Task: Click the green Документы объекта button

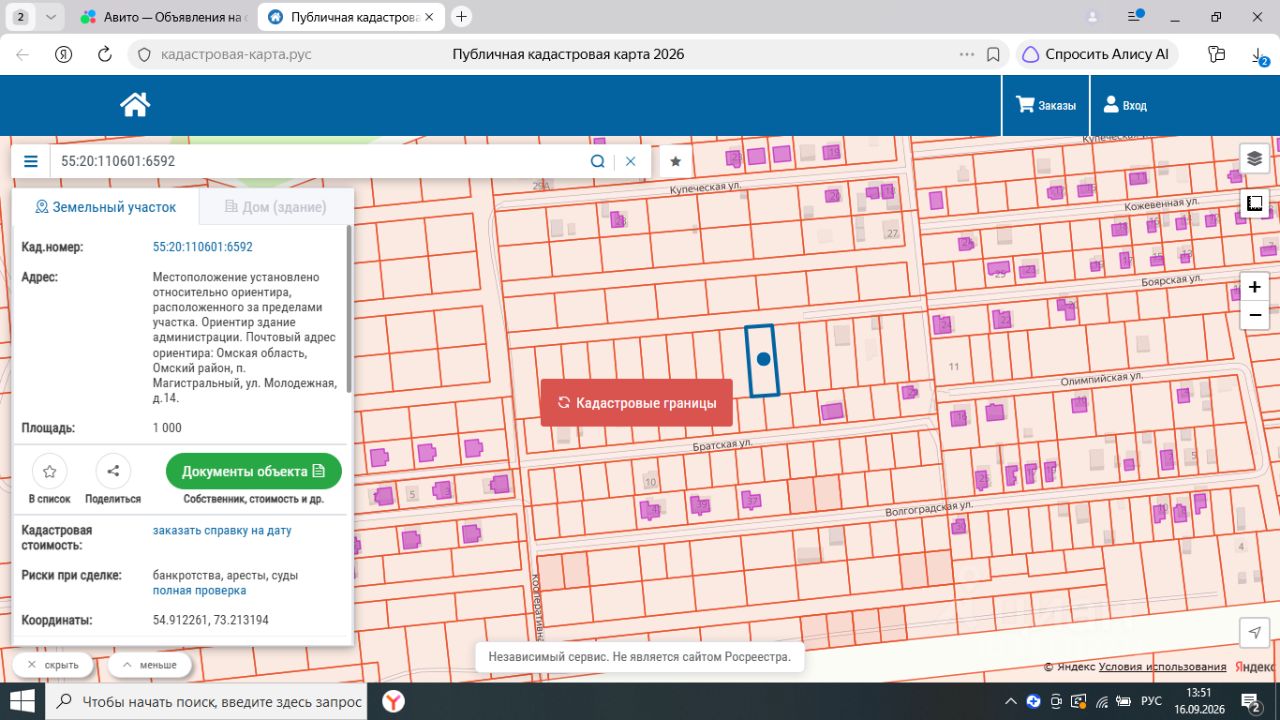Action: [x=254, y=471]
